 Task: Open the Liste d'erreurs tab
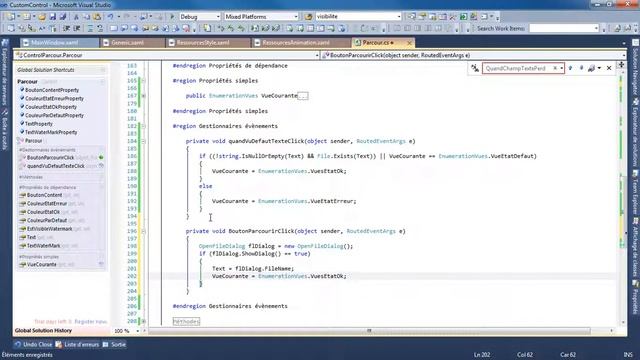point(78,344)
